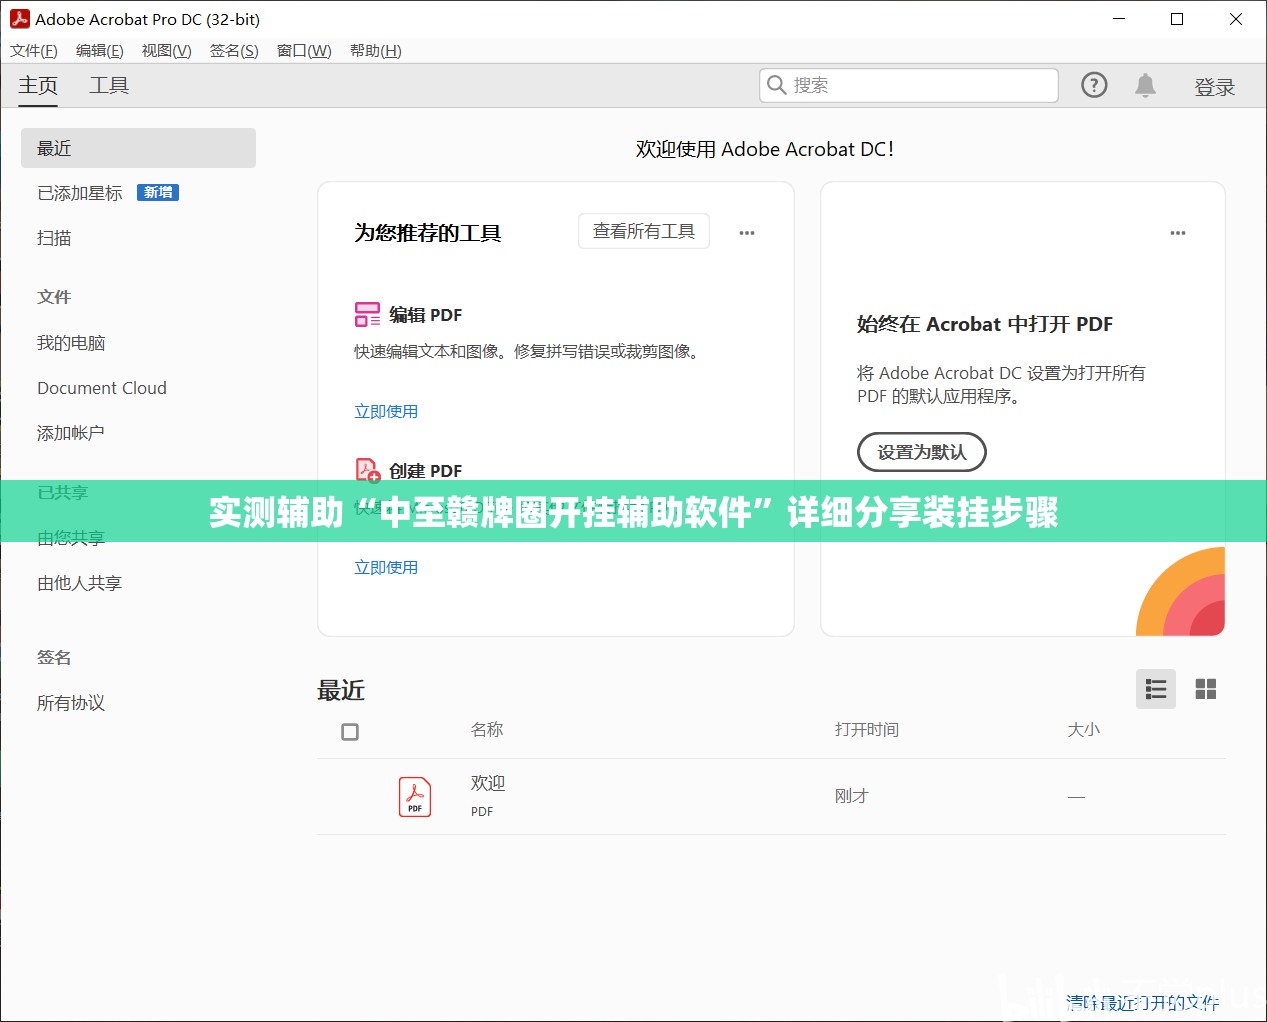Click the Adobe Acrobat title bar logo
The width and height of the screenshot is (1267, 1022).
20,19
